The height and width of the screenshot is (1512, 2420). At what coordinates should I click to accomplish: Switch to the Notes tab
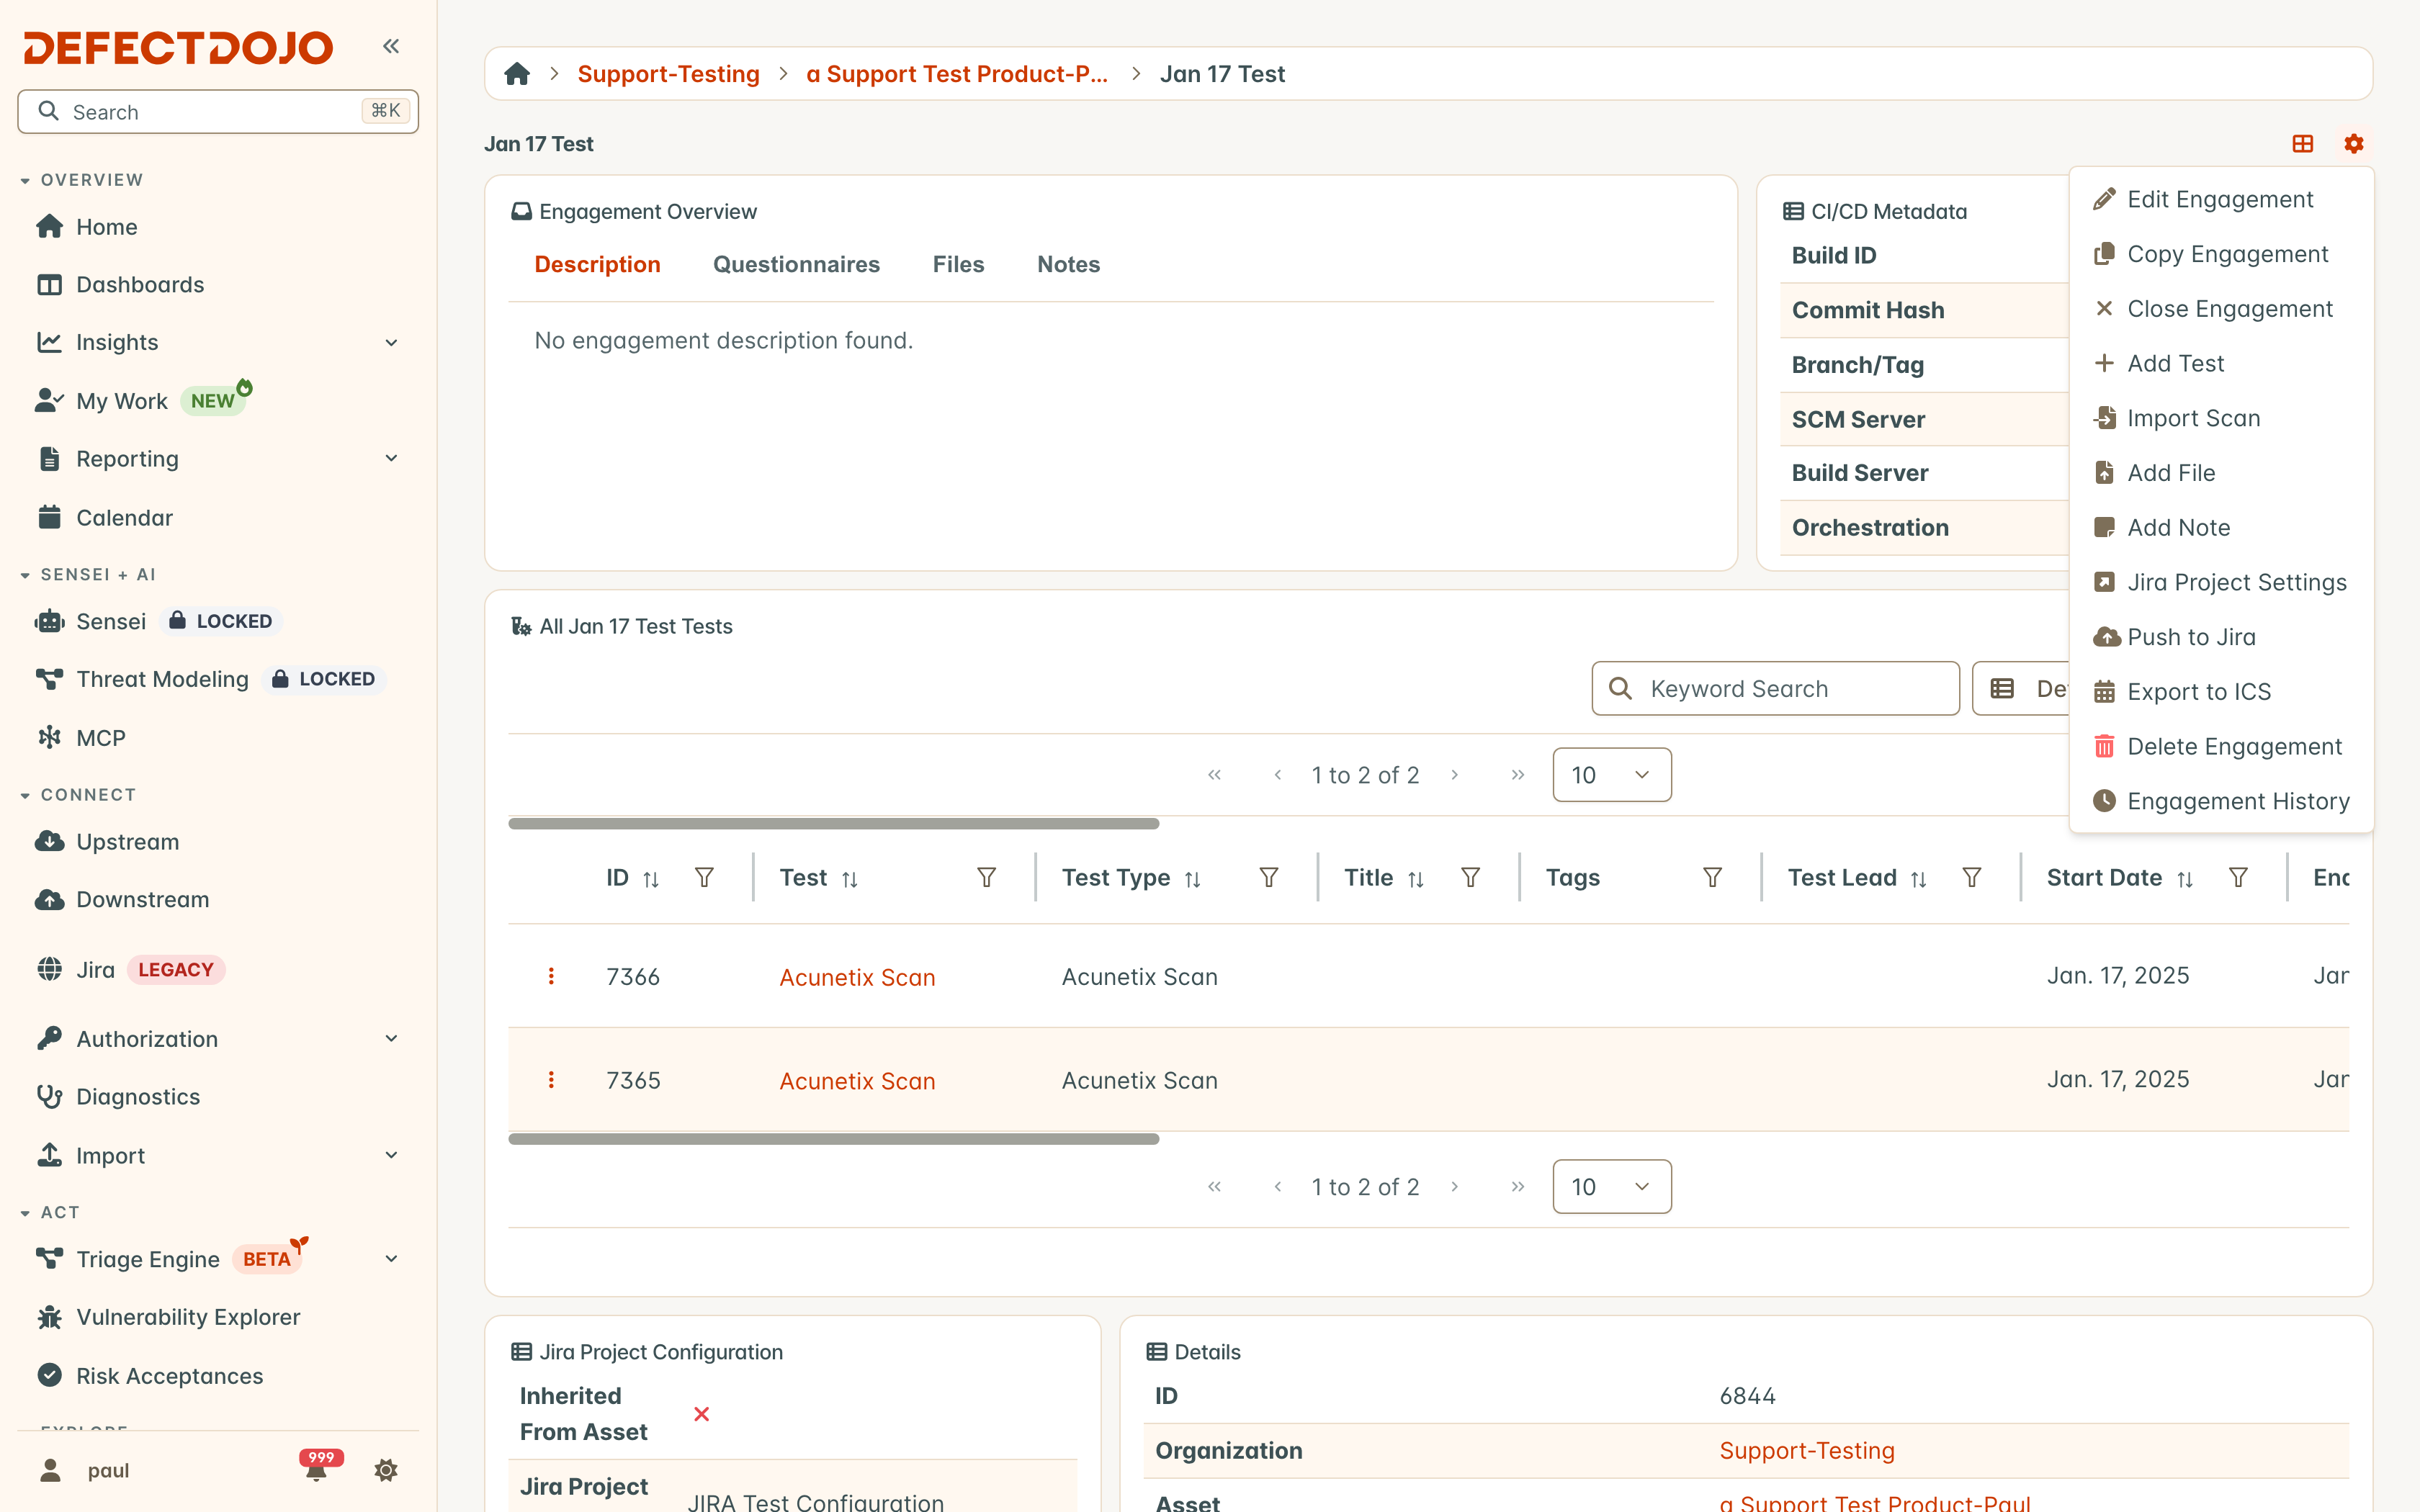pyautogui.click(x=1068, y=264)
